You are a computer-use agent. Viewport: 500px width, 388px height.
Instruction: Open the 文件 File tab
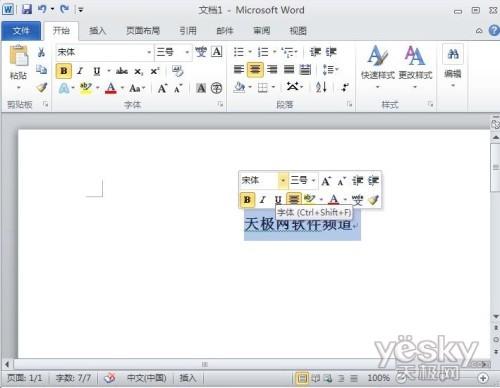[21, 31]
